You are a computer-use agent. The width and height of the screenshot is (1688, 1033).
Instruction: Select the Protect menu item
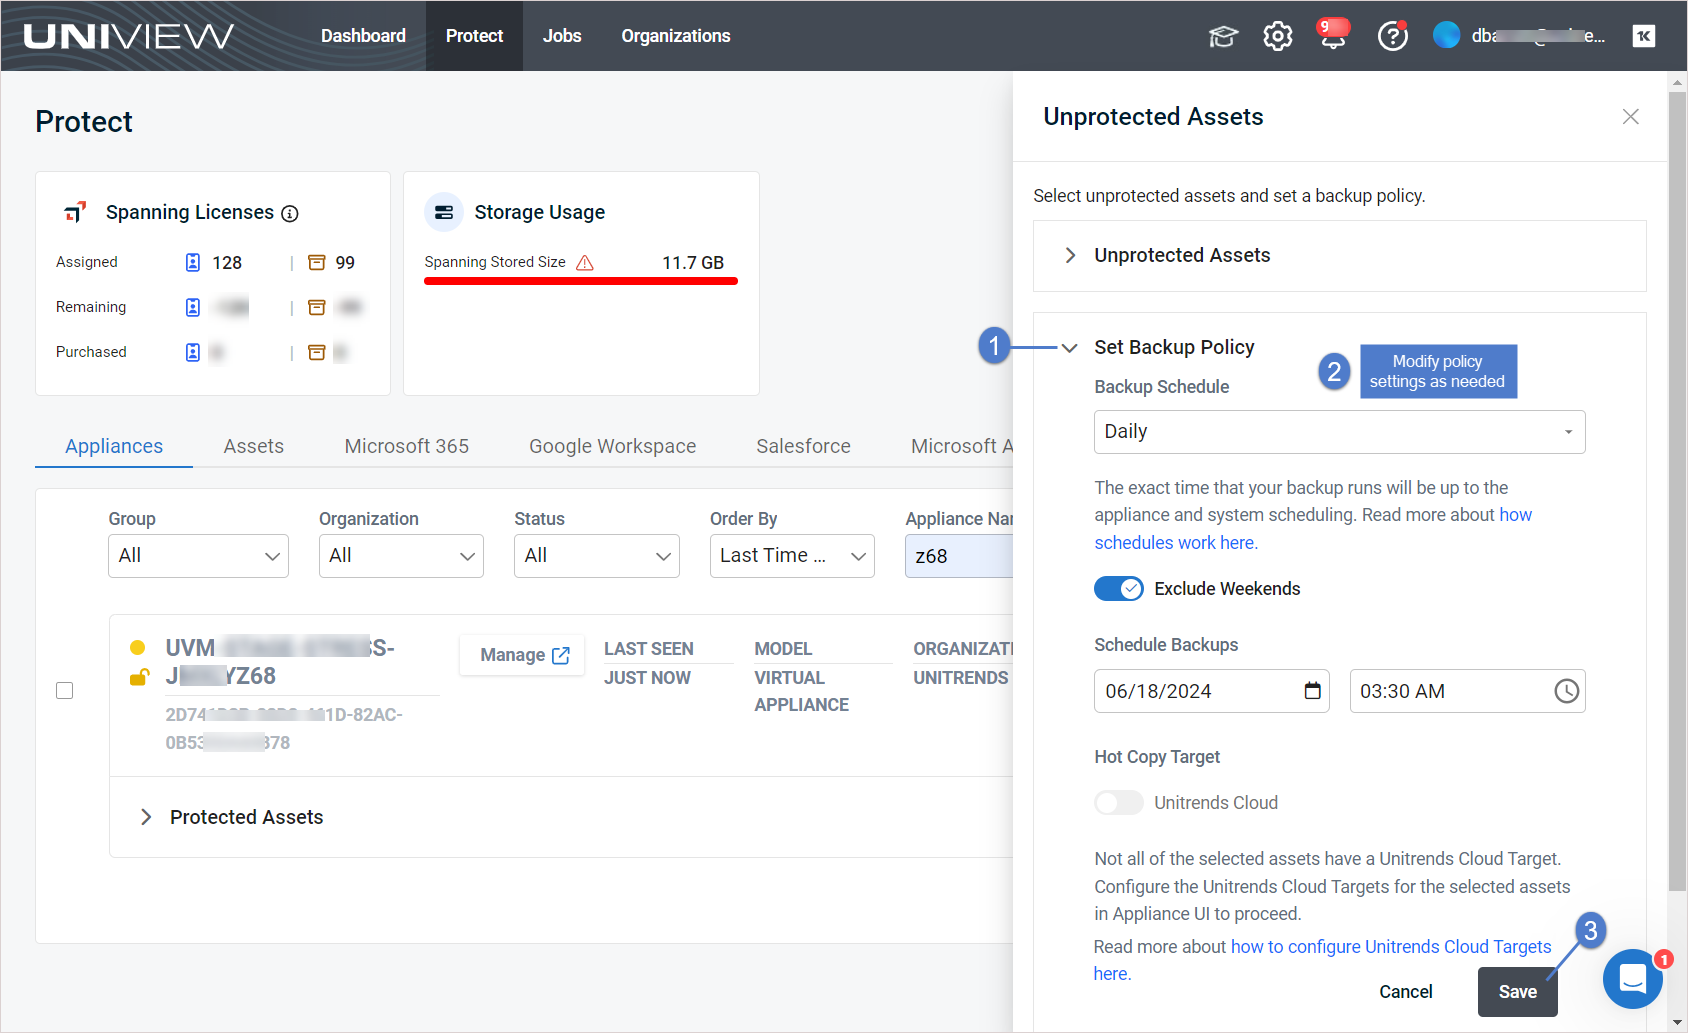pos(474,36)
